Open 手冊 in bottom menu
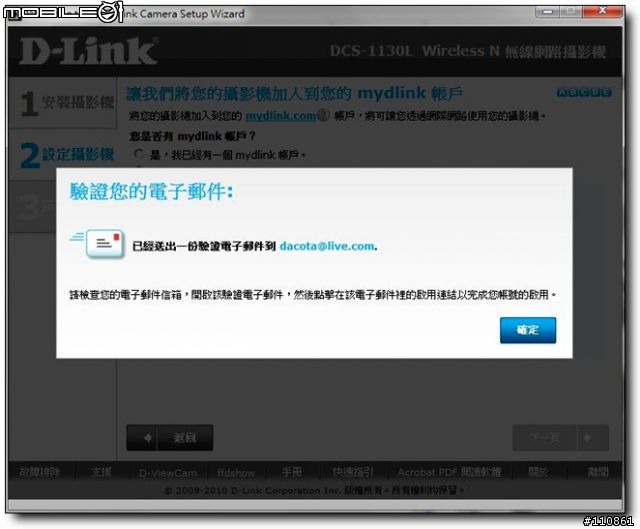The image size is (640, 529). (292, 472)
